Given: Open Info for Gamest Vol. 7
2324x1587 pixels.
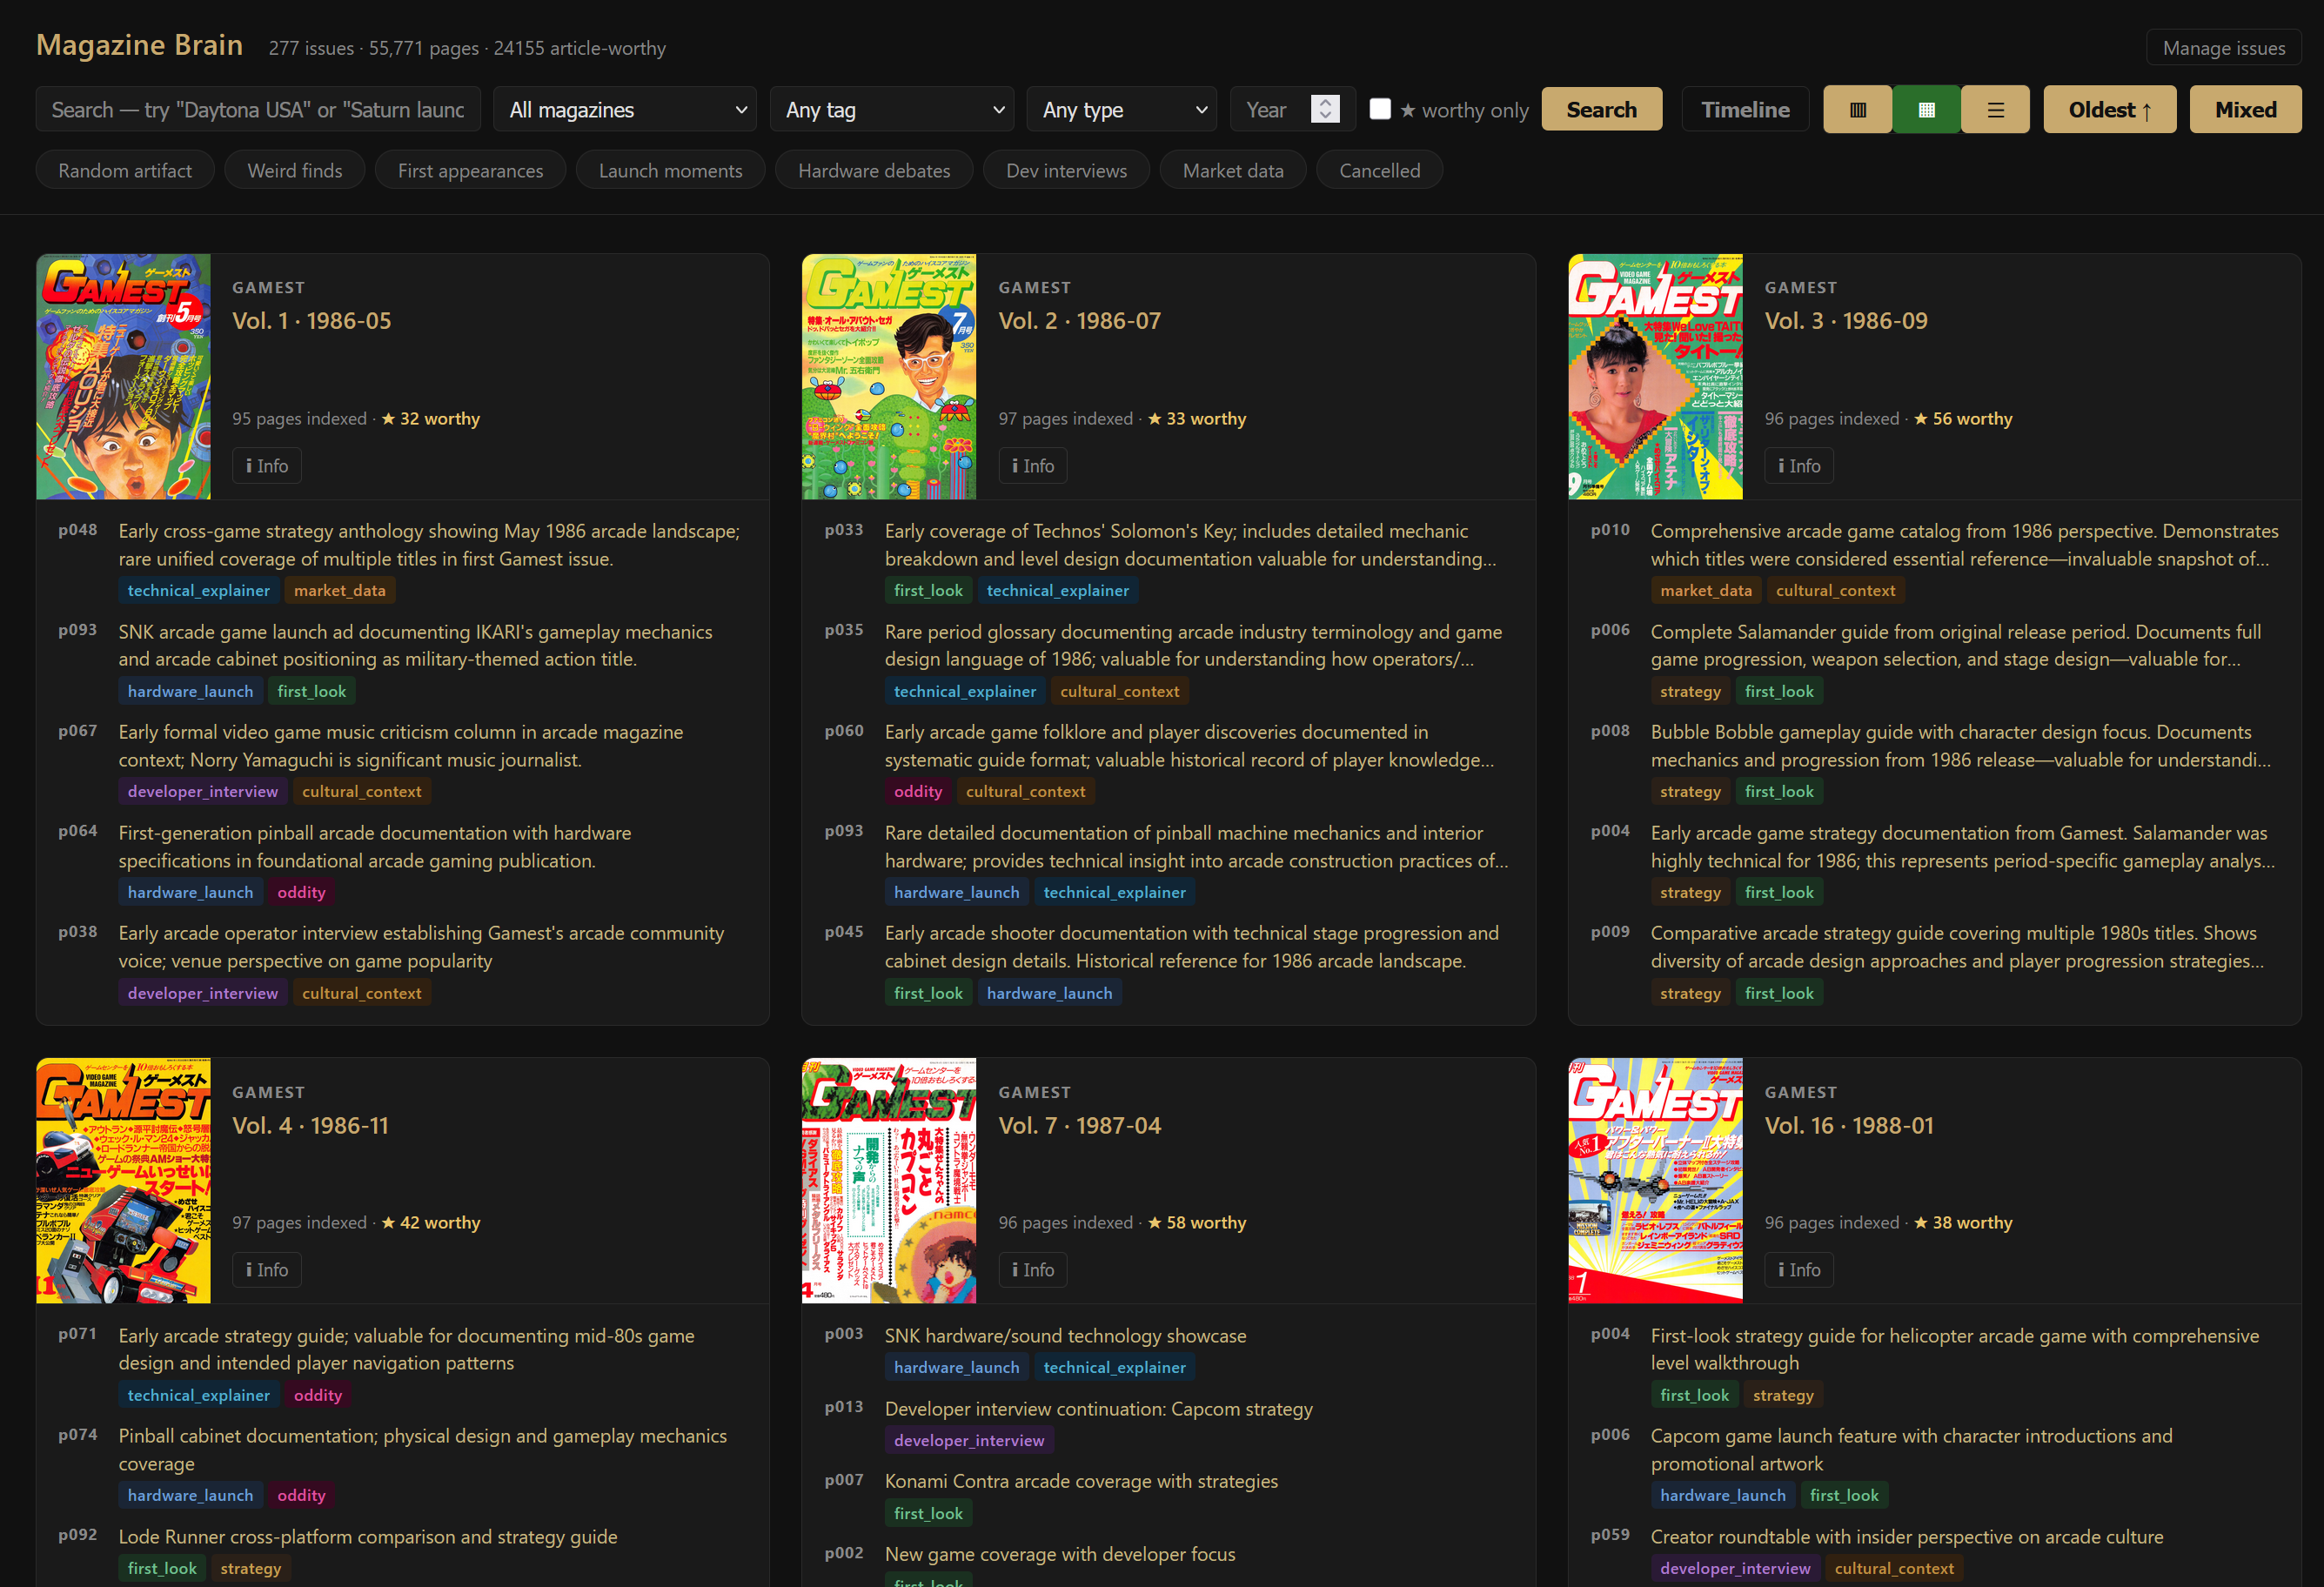Looking at the screenshot, I should (1033, 1270).
